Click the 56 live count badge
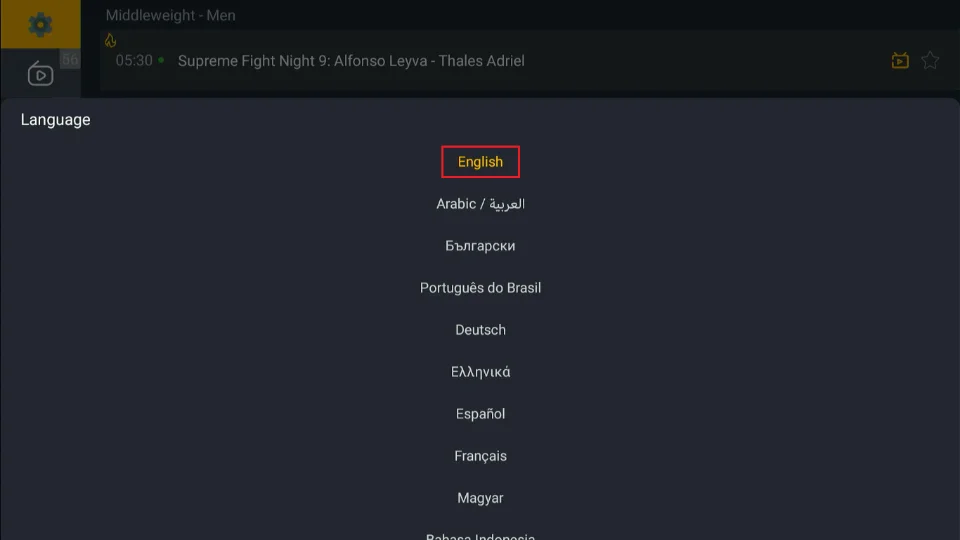 [x=70, y=59]
